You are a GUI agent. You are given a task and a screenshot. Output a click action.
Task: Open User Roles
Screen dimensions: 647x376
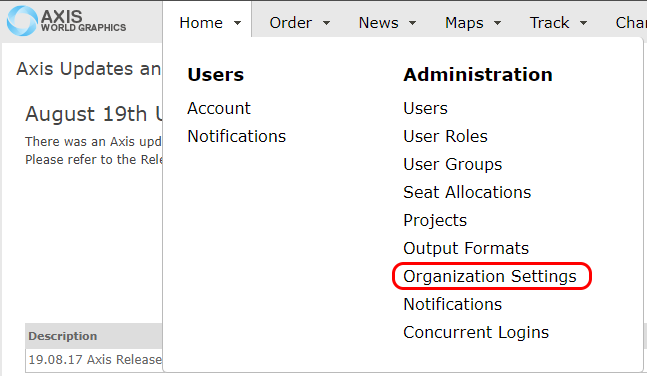445,137
